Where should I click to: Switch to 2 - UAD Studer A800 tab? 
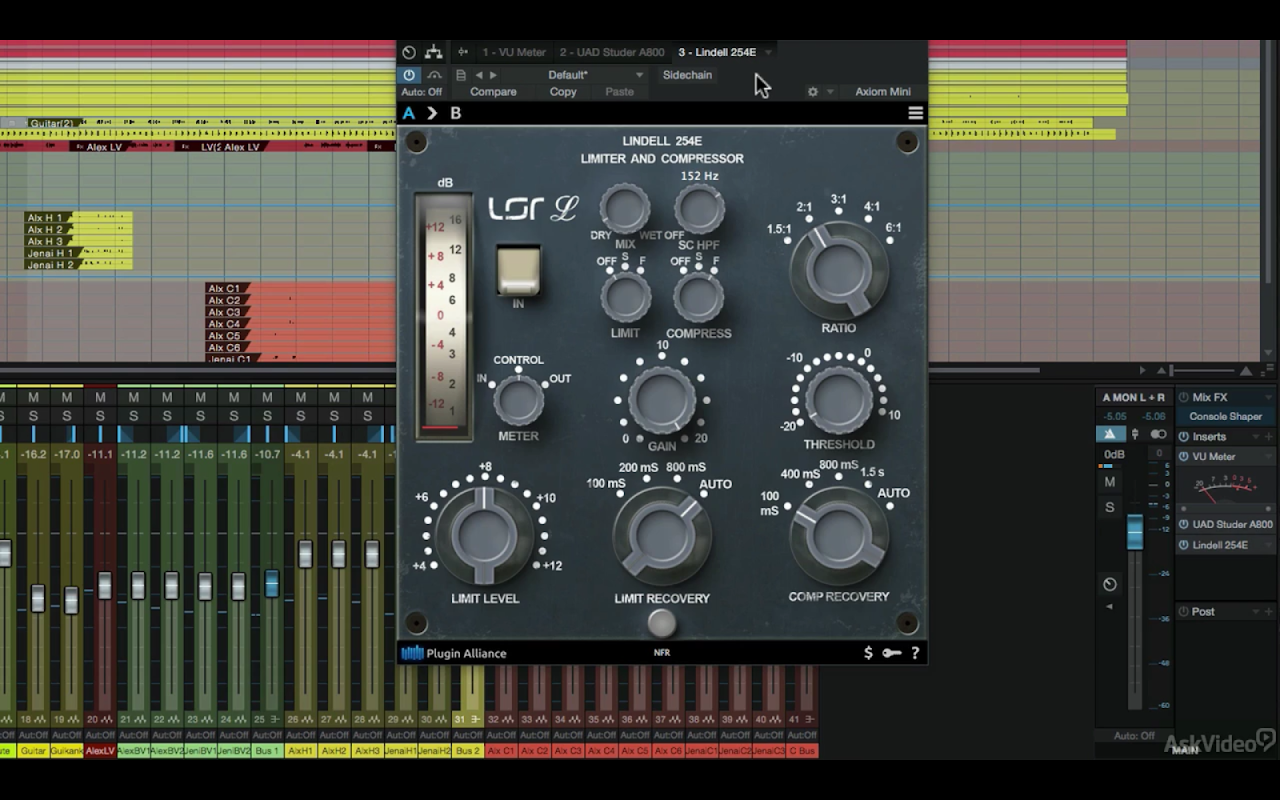click(x=611, y=52)
